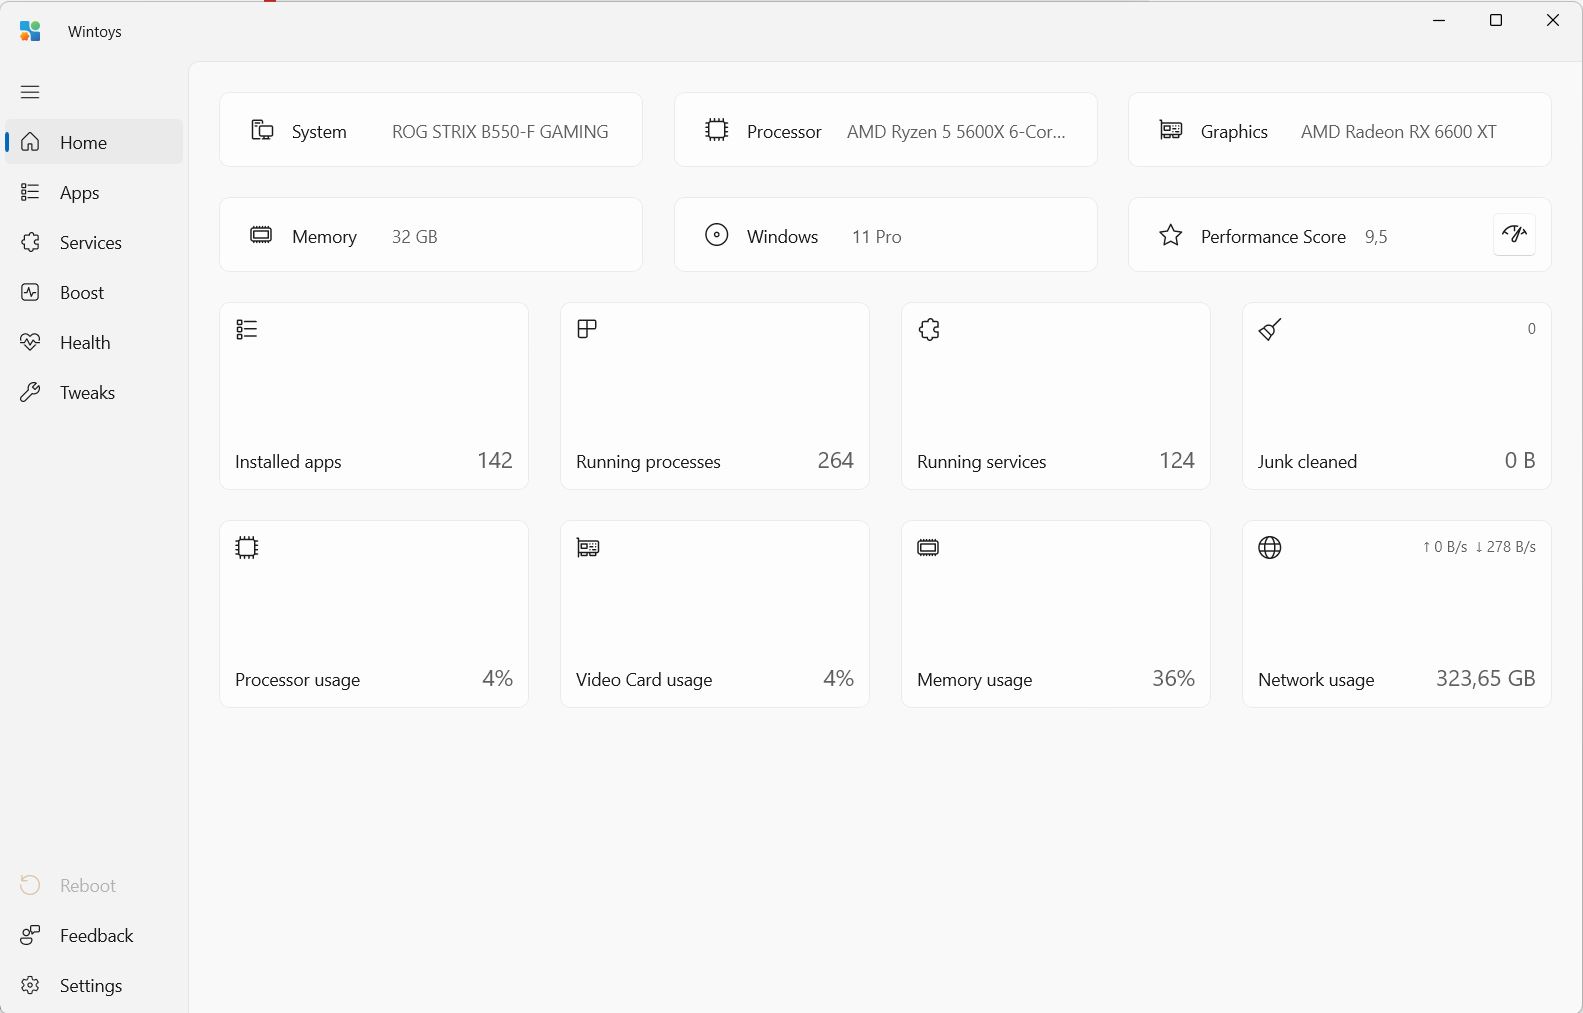Click the Feedback link in sidebar
Screen dimensions: 1583x1013
pos(96,936)
